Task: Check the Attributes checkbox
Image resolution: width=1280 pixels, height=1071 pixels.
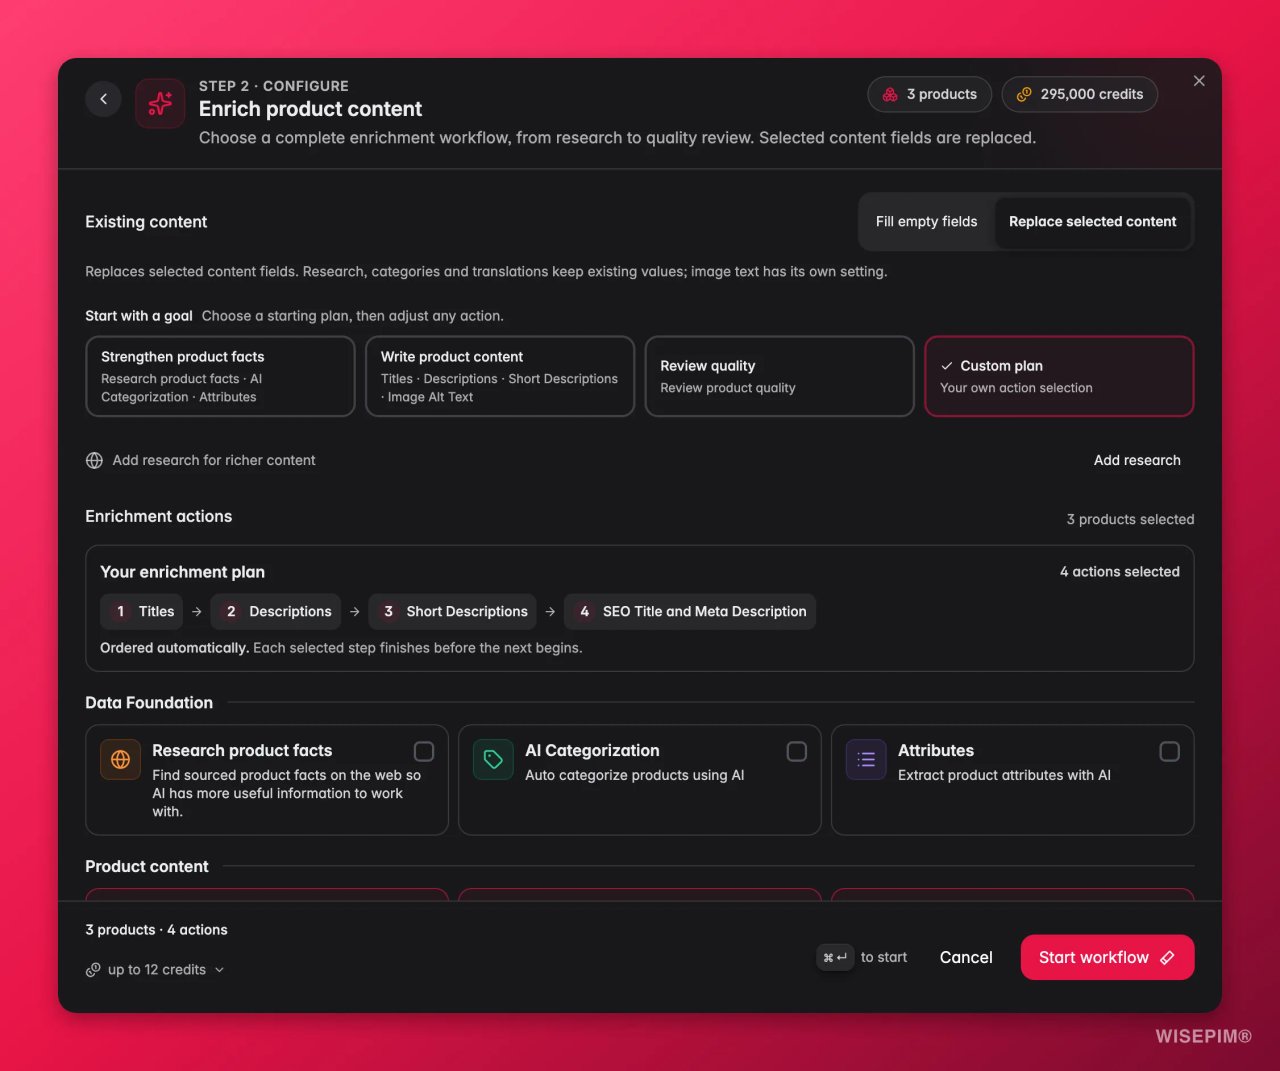Action: click(x=1169, y=751)
